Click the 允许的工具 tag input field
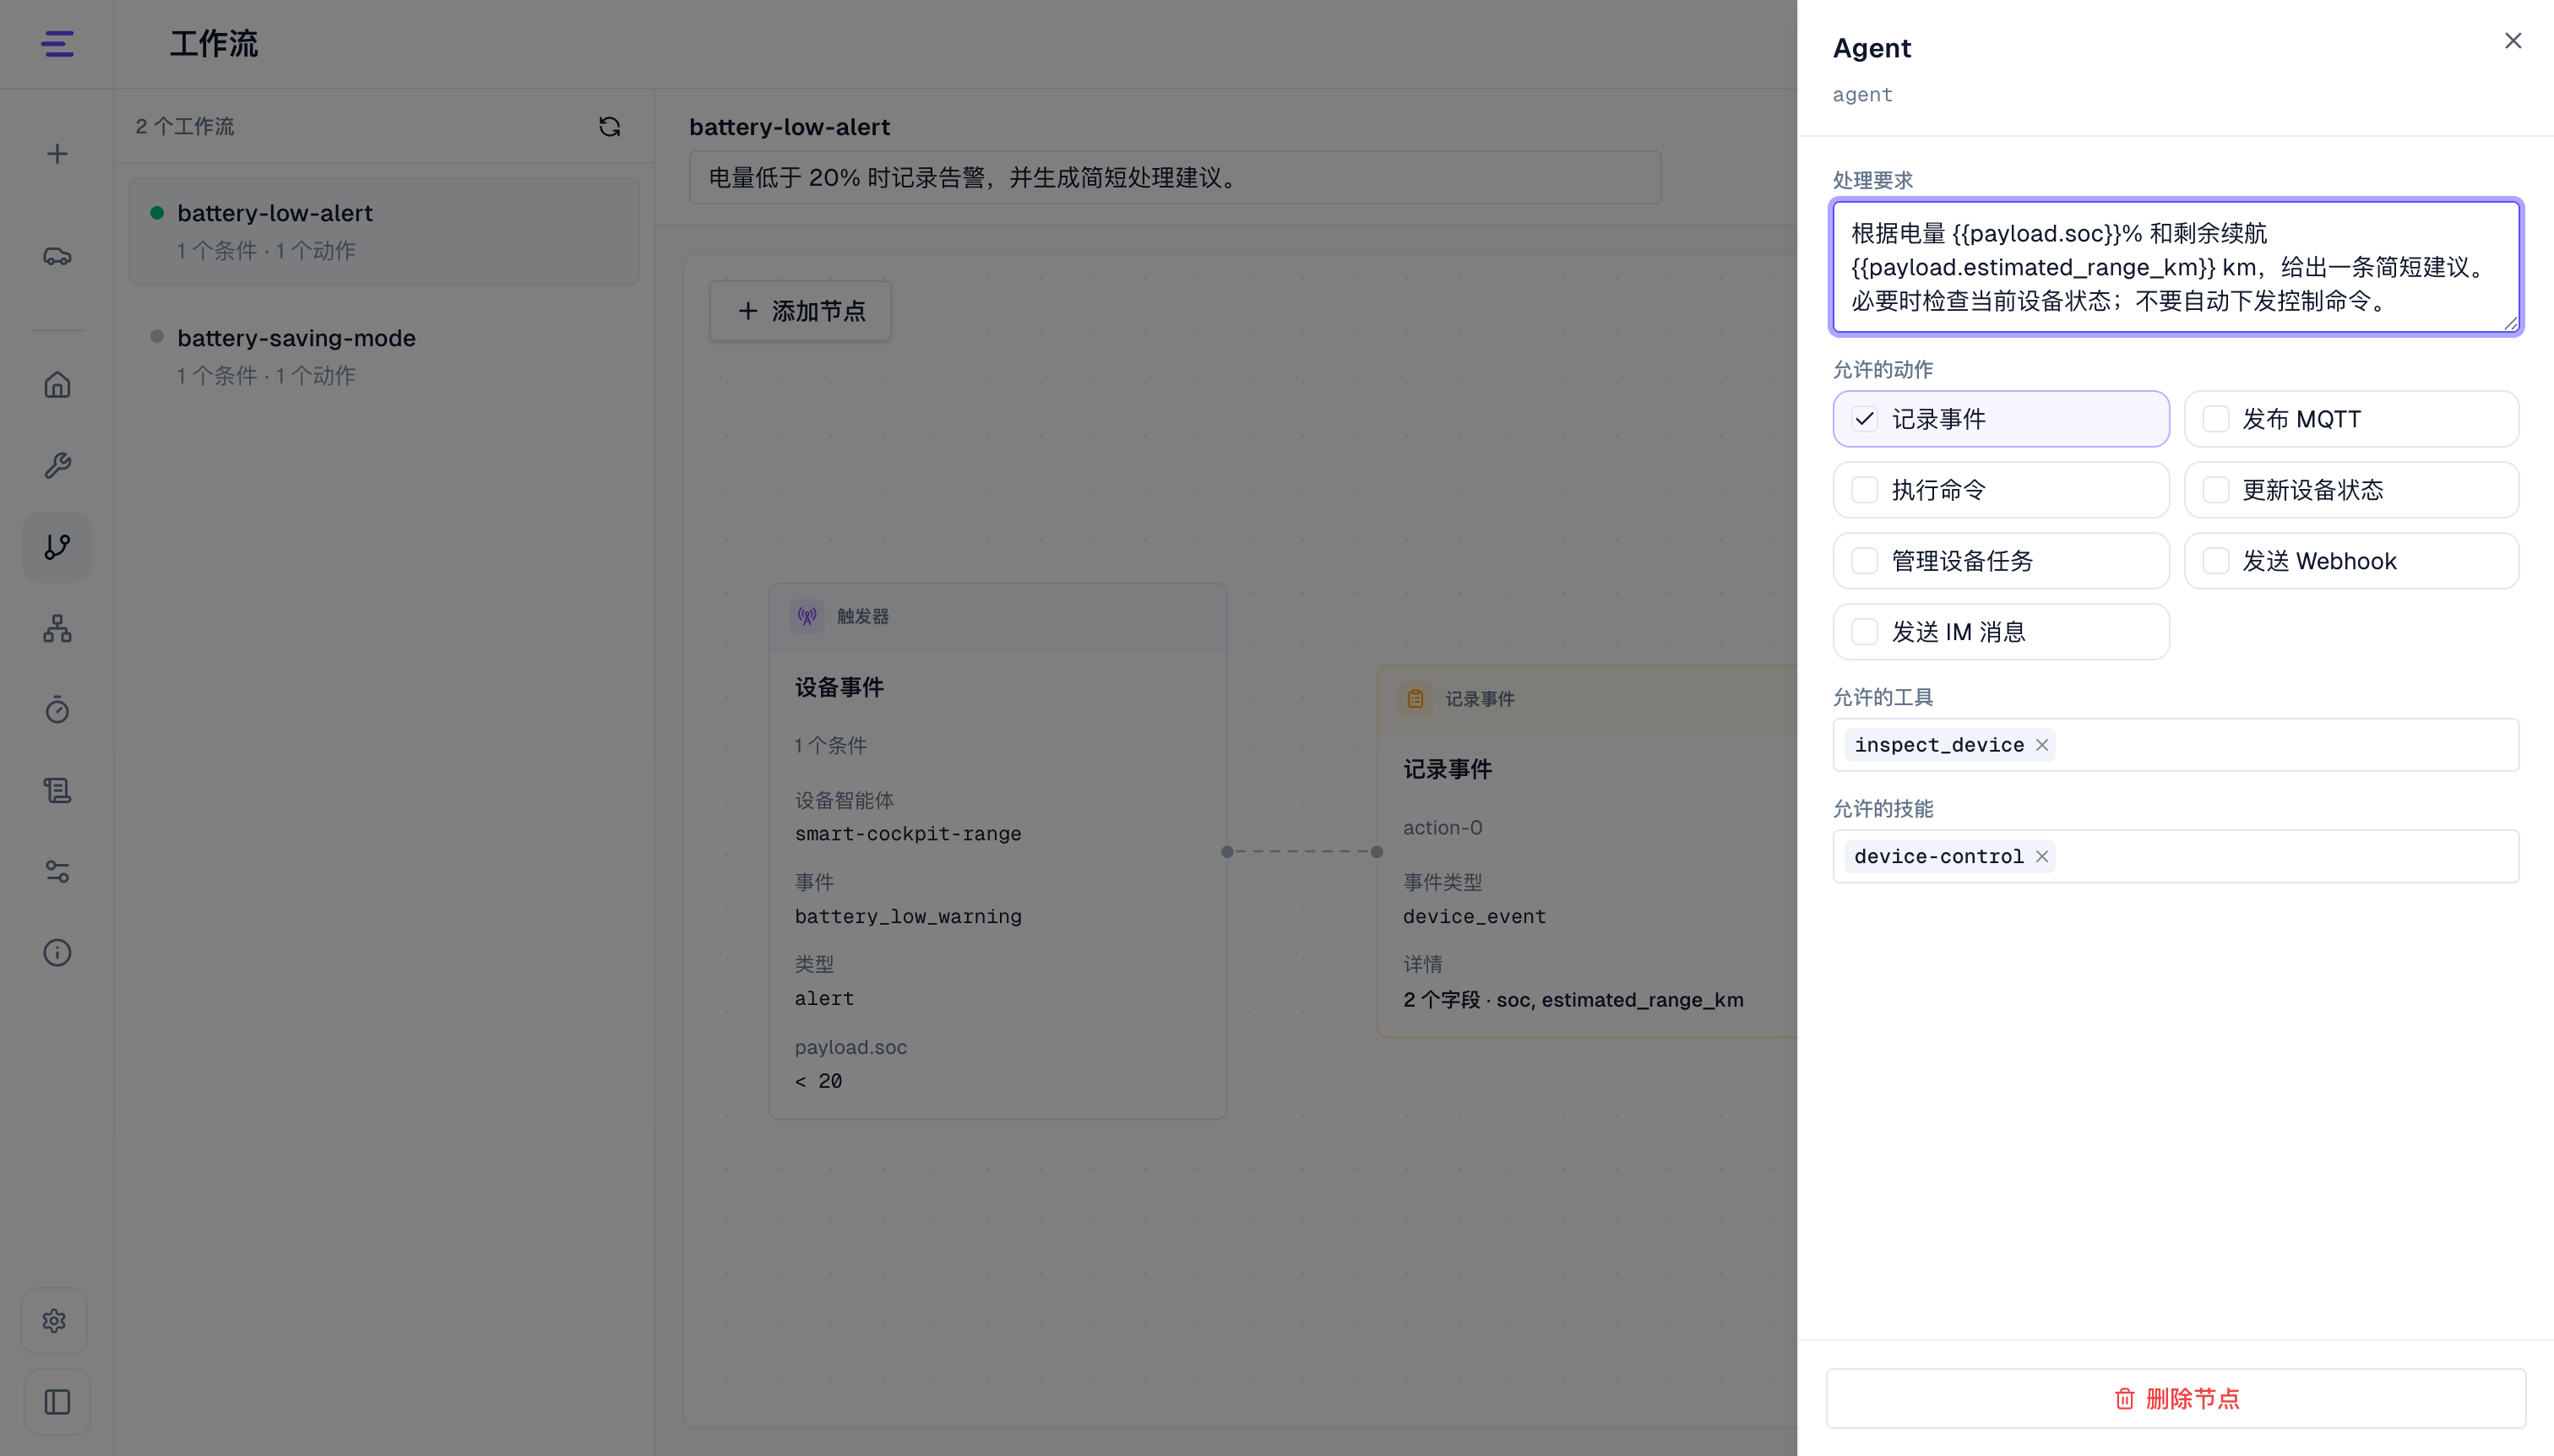Image resolution: width=2554 pixels, height=1456 pixels. click(x=2176, y=745)
